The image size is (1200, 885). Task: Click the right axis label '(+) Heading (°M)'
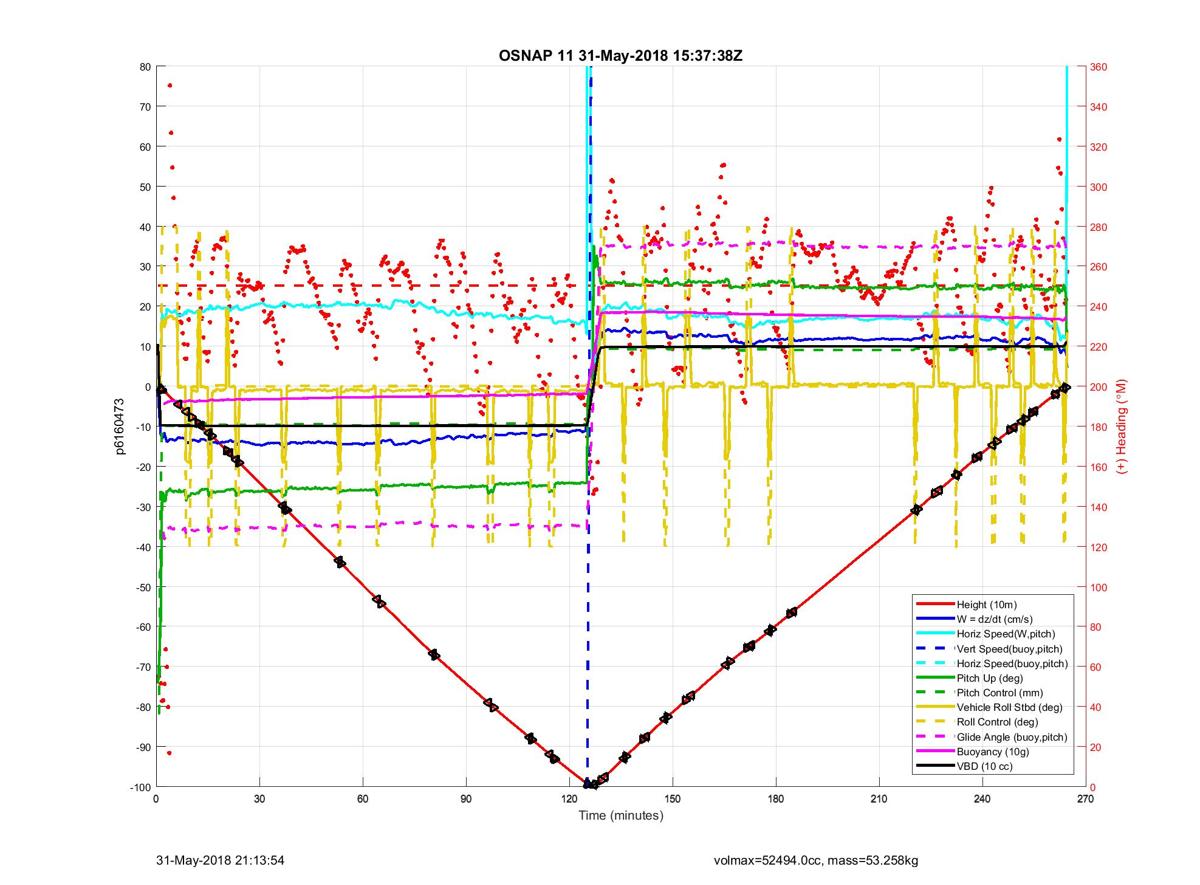tap(1121, 426)
